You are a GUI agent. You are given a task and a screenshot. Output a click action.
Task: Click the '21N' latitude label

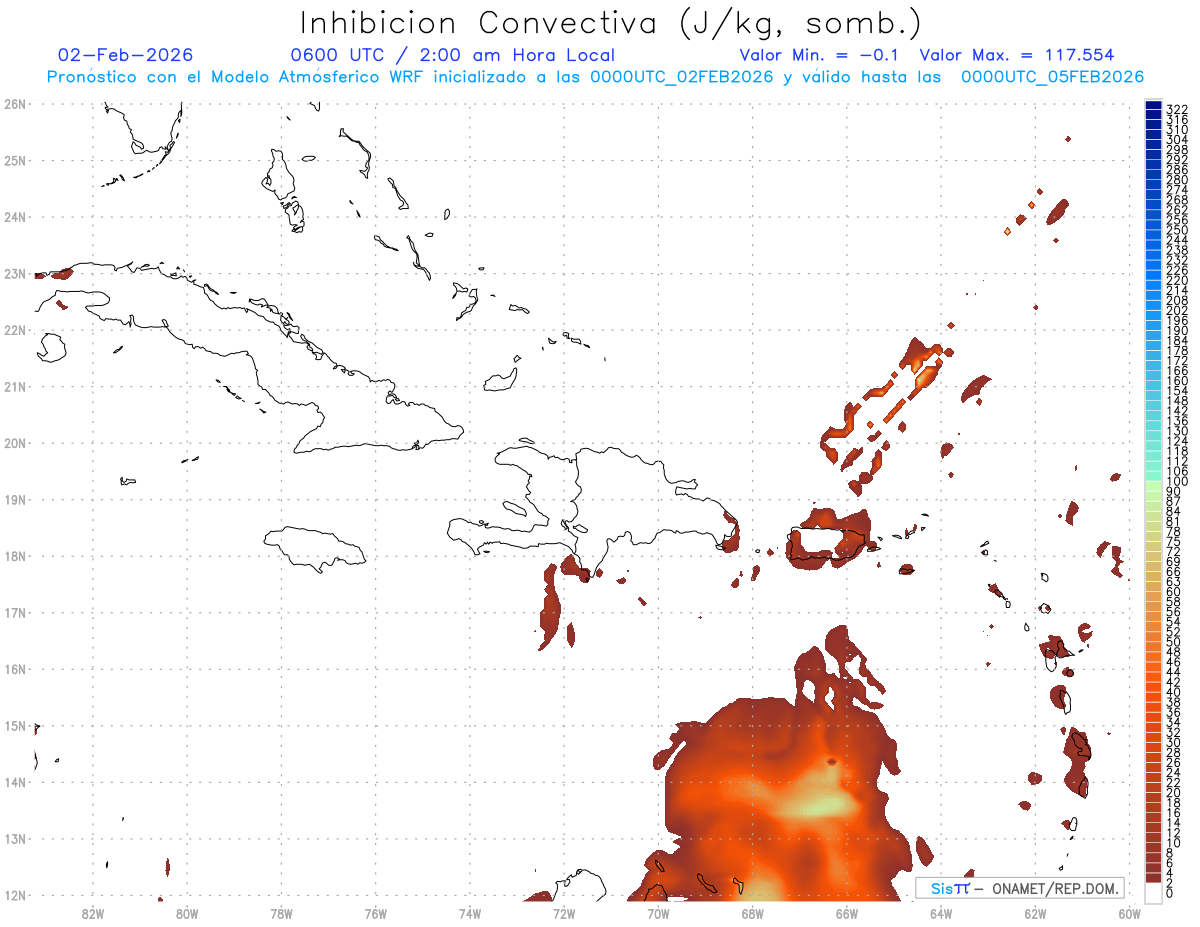pyautogui.click(x=14, y=386)
